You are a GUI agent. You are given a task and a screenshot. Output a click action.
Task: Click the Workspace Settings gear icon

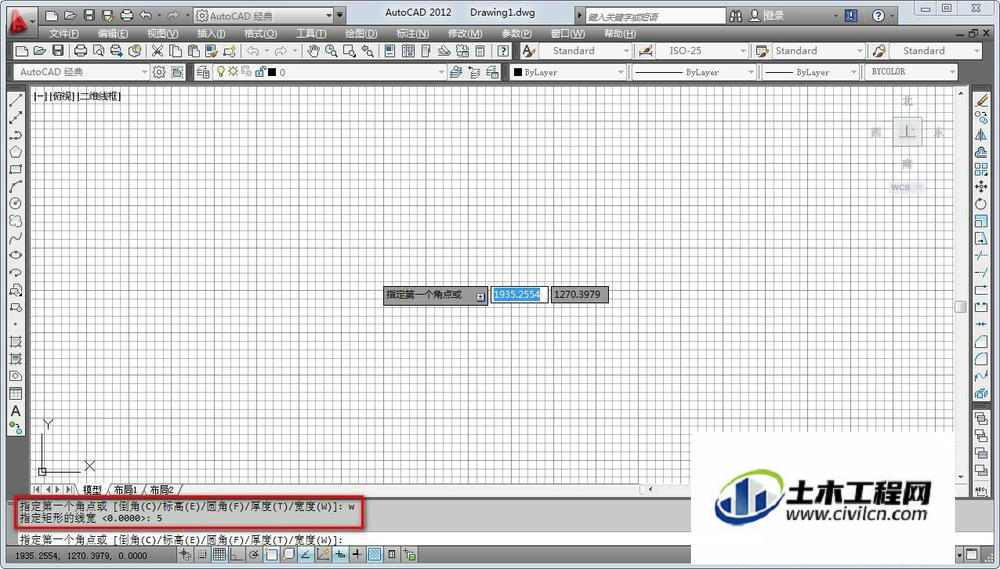click(x=159, y=72)
